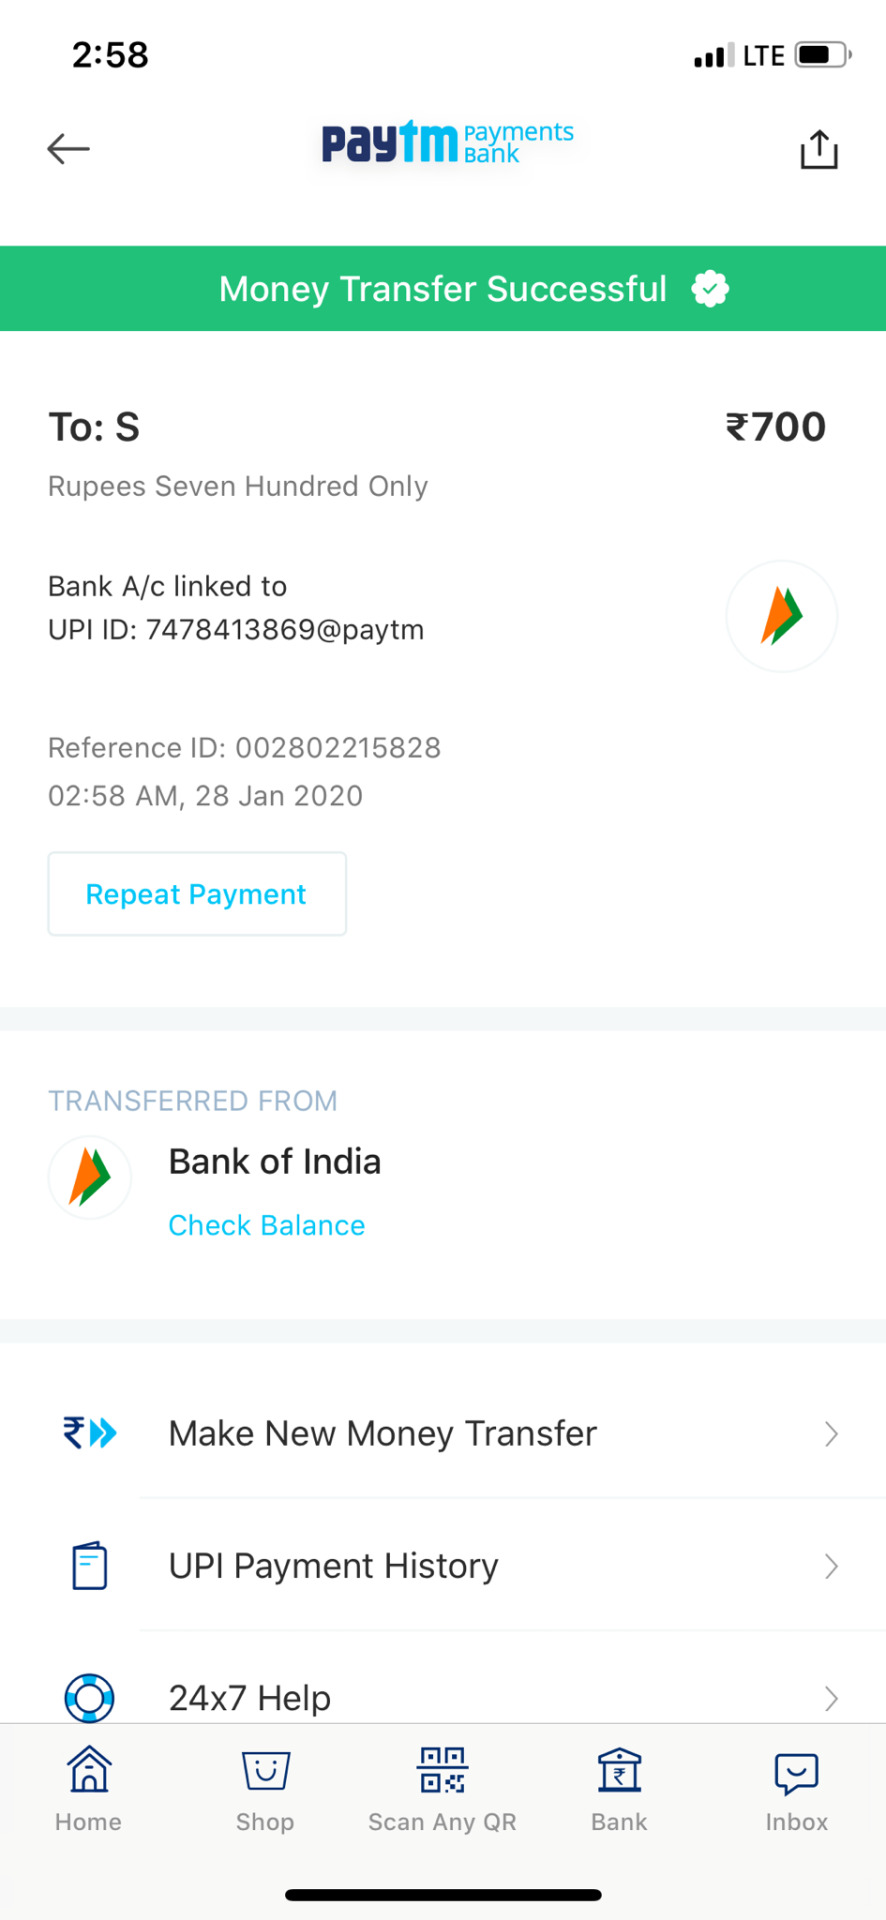Tap the 24x7 Help lifebuoy icon

pyautogui.click(x=90, y=1697)
